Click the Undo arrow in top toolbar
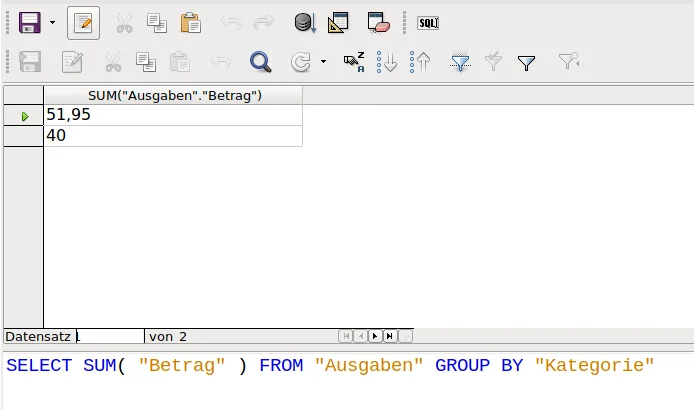The height and width of the screenshot is (410, 694). tap(231, 22)
